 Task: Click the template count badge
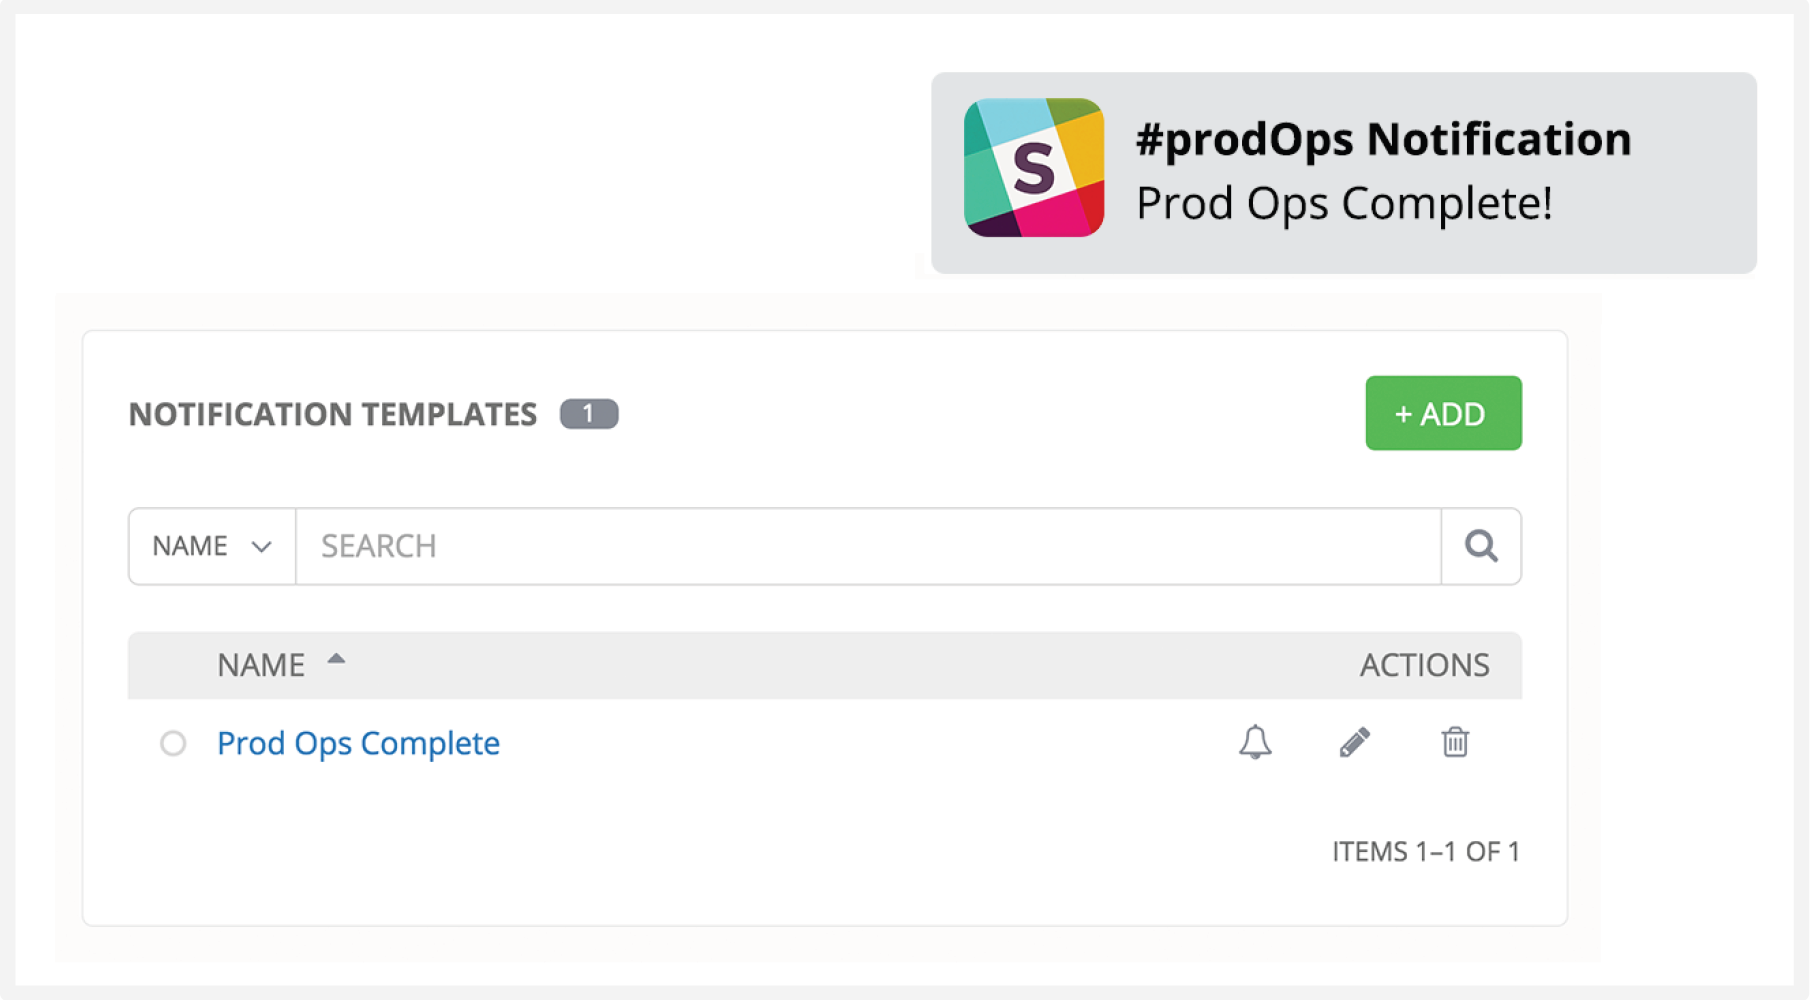click(x=588, y=413)
